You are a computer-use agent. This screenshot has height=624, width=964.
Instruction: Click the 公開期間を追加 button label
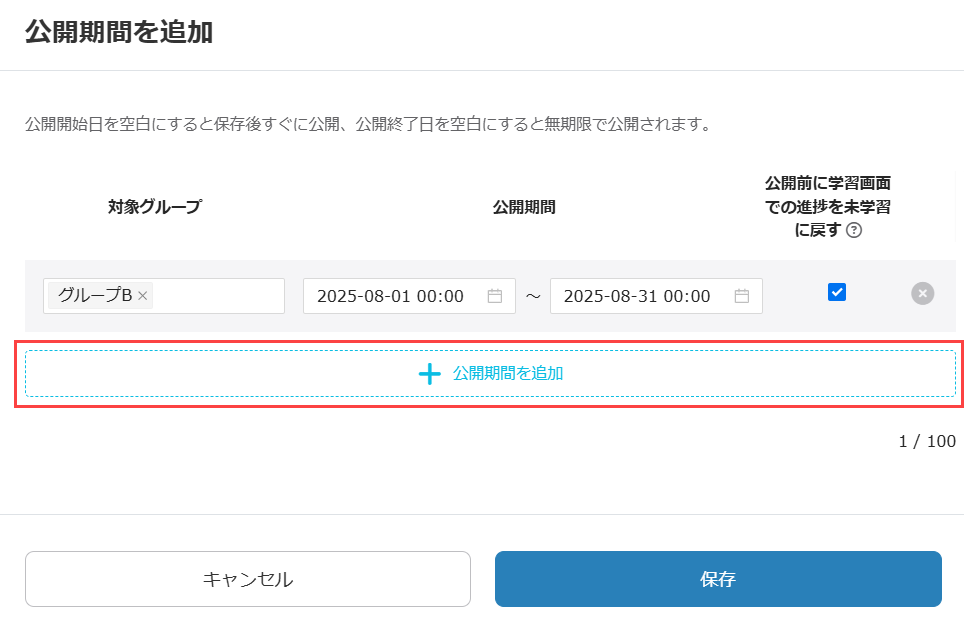507,373
